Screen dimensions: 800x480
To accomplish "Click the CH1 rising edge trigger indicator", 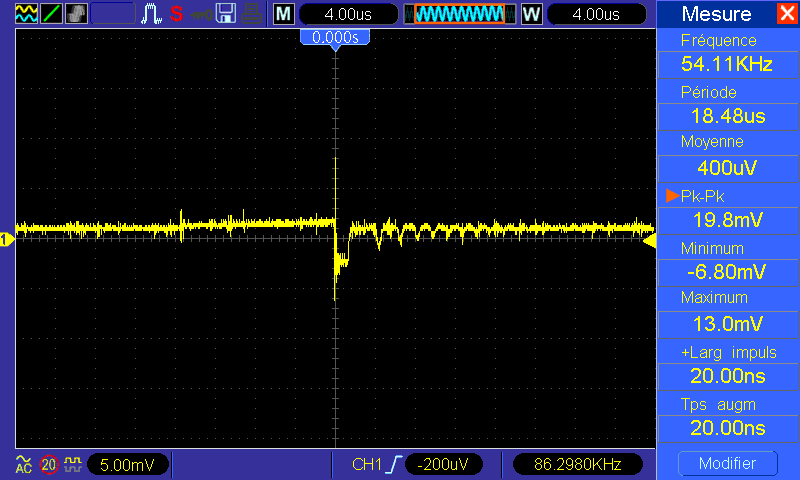I will pyautogui.click(x=379, y=465).
